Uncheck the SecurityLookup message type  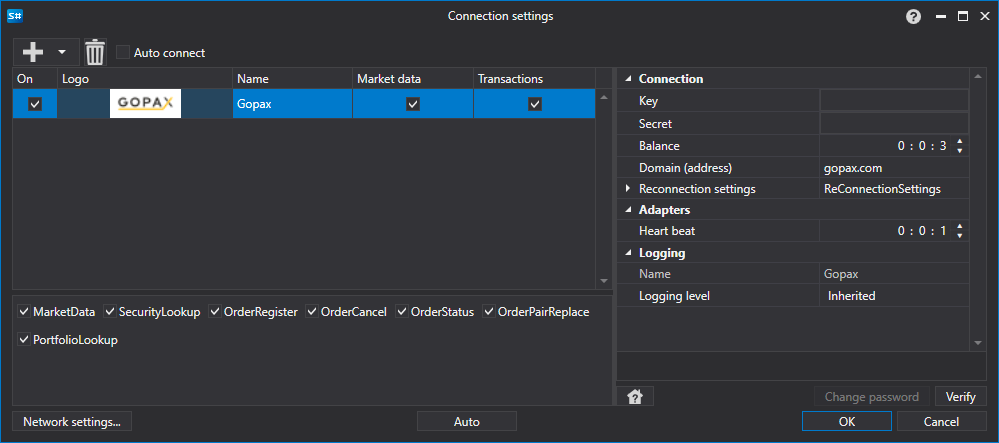tap(110, 312)
